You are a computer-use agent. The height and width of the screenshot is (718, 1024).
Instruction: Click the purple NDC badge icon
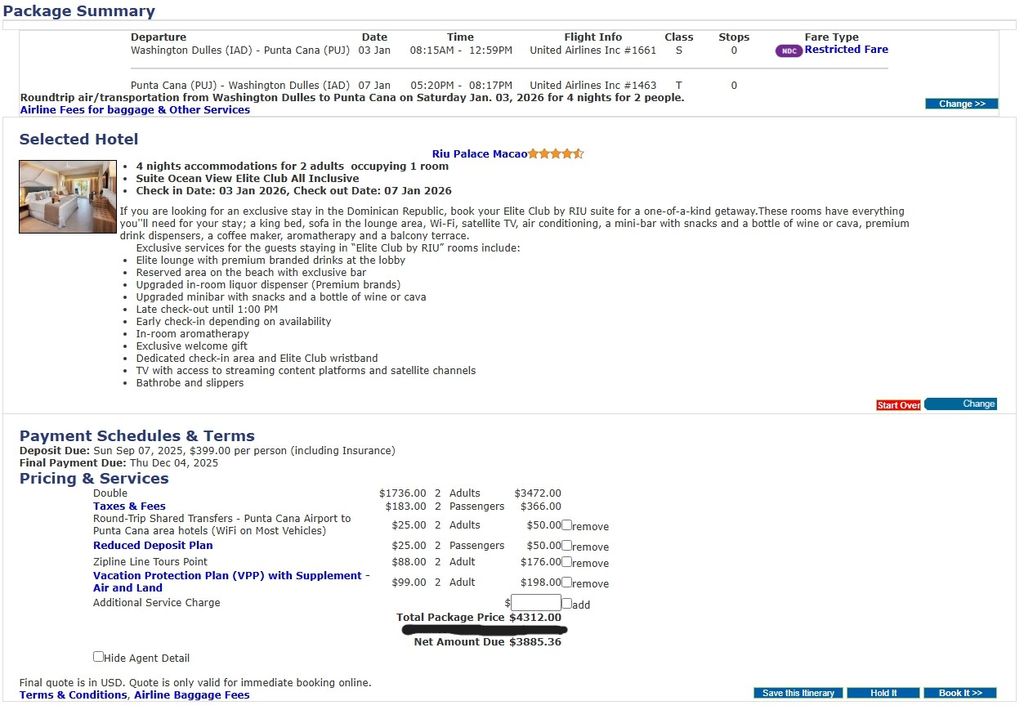tap(788, 51)
